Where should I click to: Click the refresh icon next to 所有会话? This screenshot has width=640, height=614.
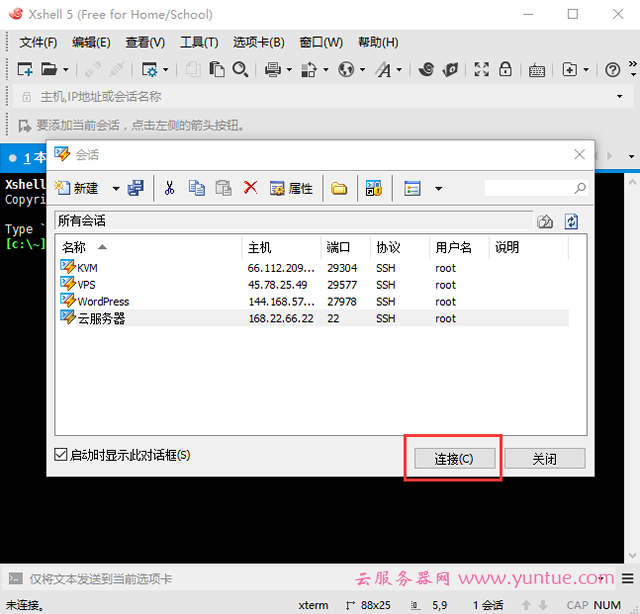571,221
